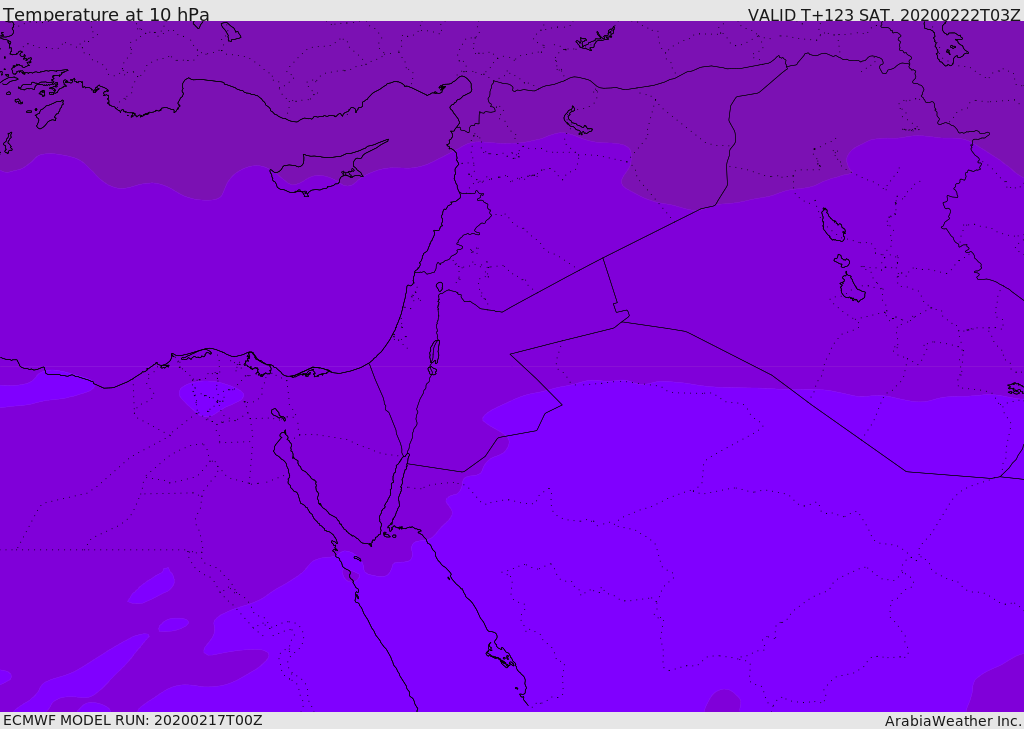Click the 'Temperature at 10 hPa' title text

click(x=106, y=14)
